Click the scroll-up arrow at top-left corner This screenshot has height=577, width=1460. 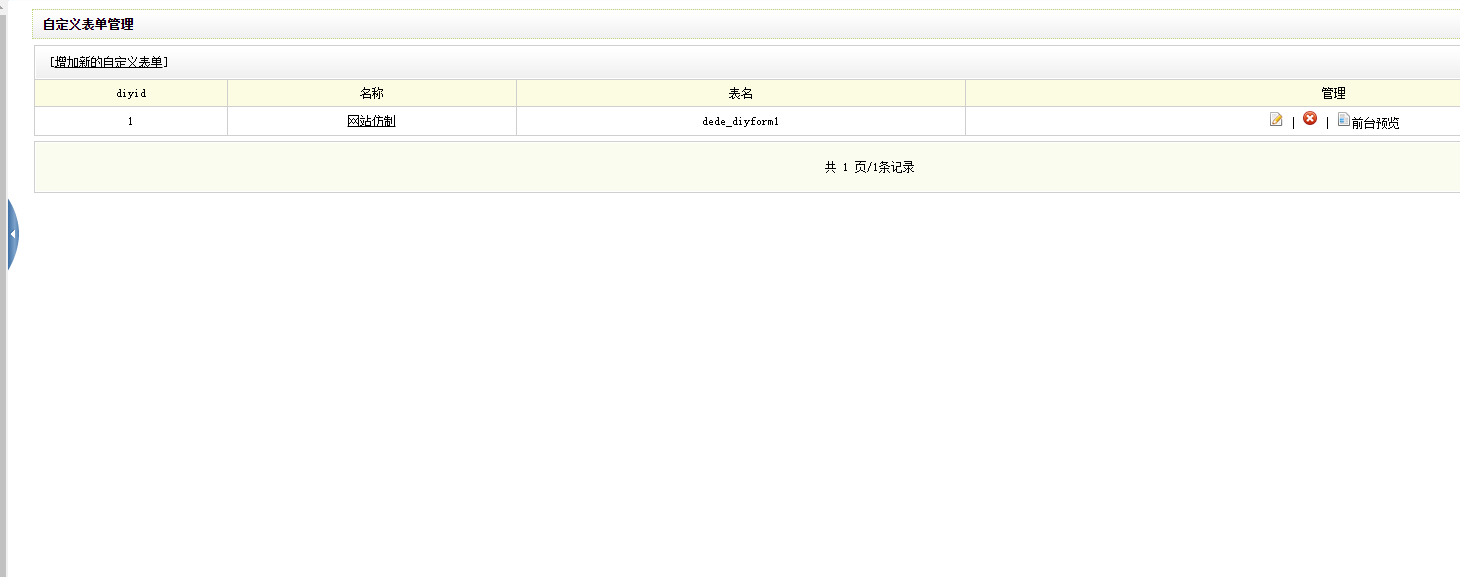coord(3,5)
